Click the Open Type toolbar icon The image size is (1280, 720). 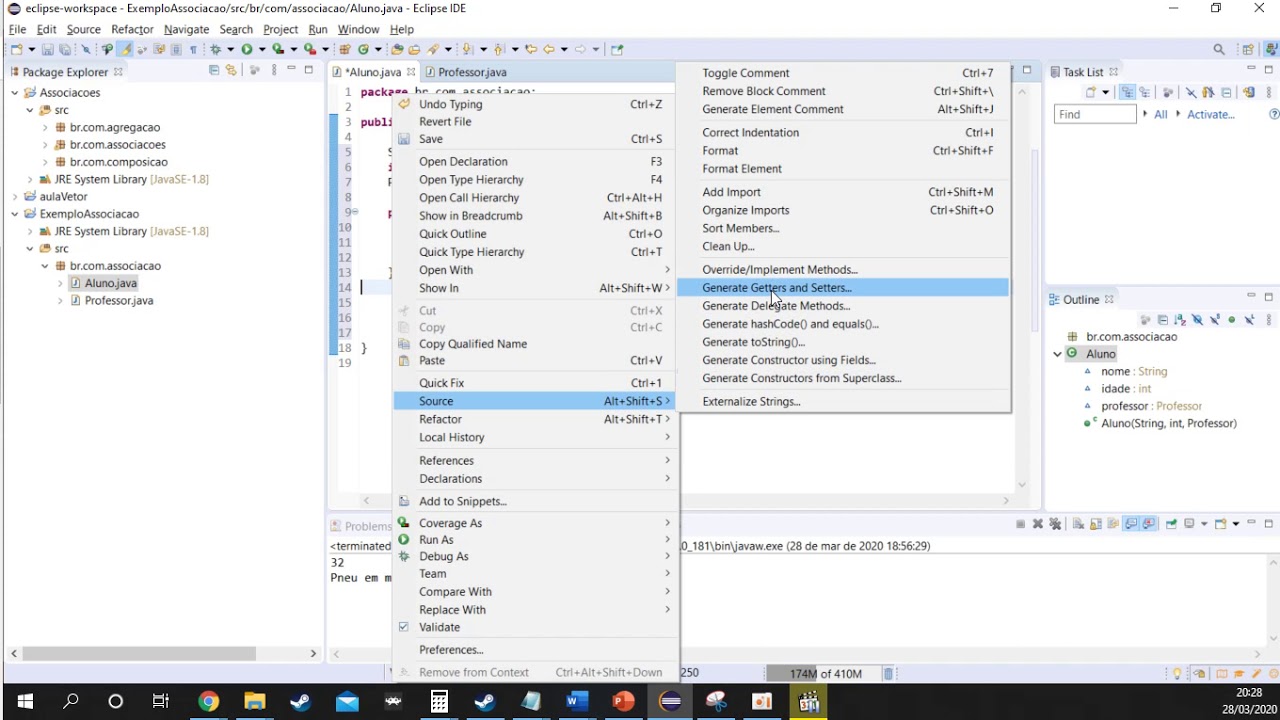(x=397, y=49)
